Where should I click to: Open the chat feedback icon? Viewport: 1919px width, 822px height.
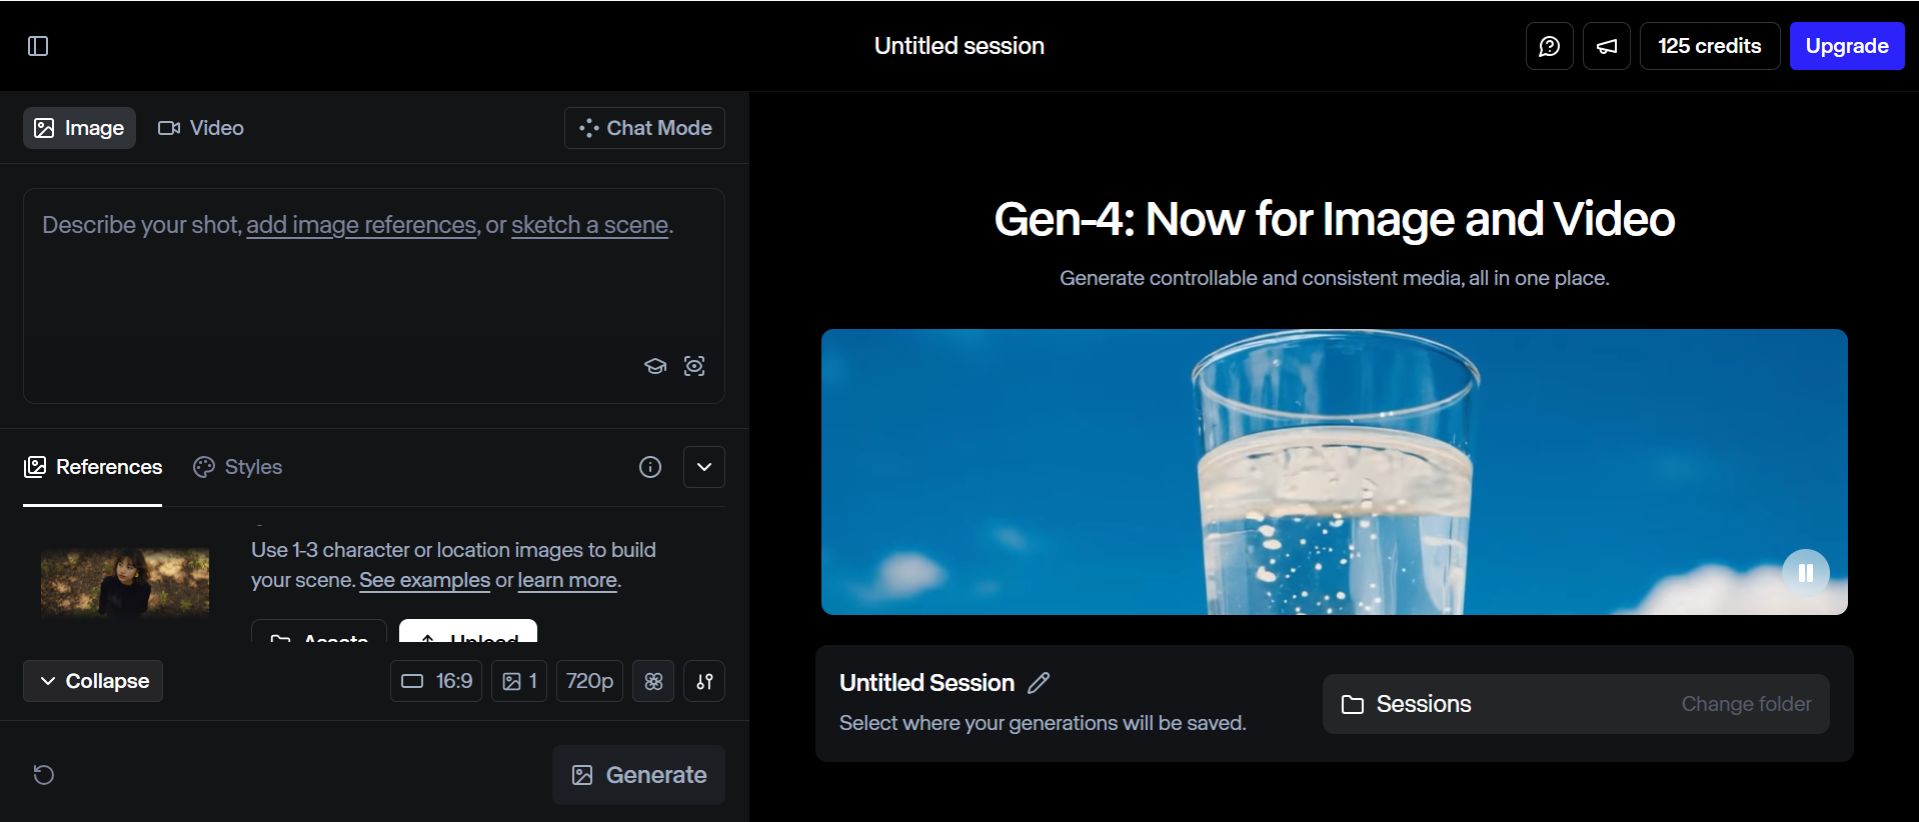pos(1549,46)
